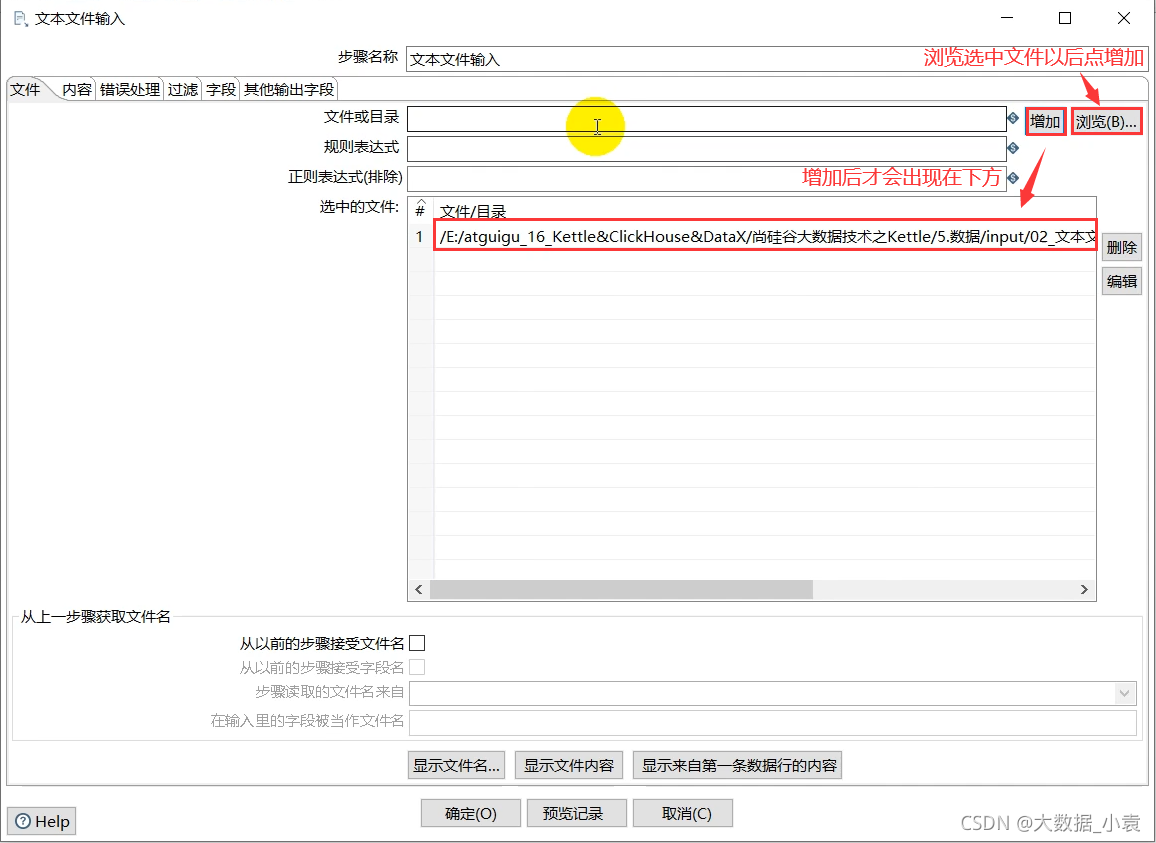Click the 文本文件输入 window title icon
This screenshot has height=843, width=1156.
[x=21, y=18]
